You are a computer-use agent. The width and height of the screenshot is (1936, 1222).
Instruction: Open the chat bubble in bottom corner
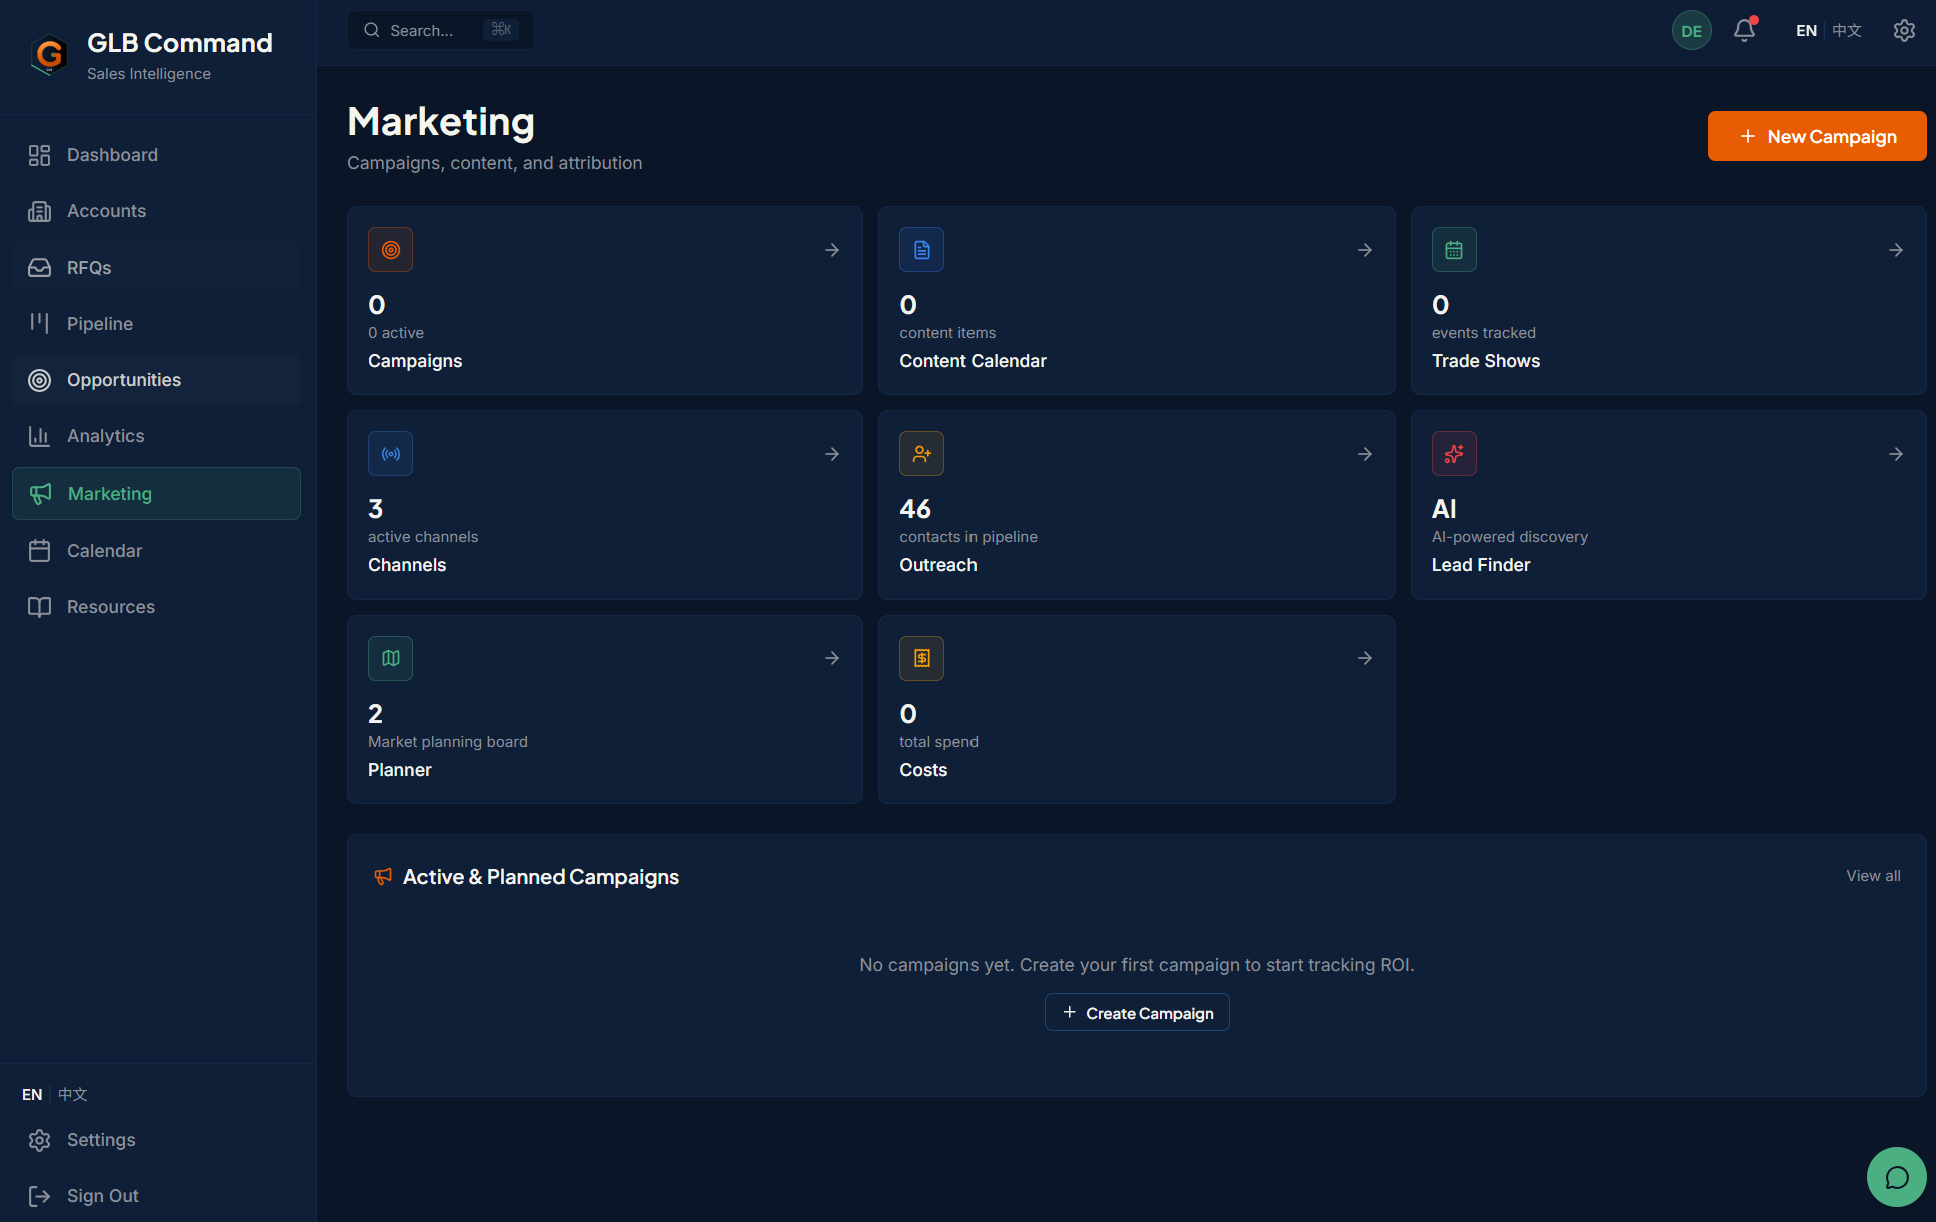(x=1896, y=1177)
